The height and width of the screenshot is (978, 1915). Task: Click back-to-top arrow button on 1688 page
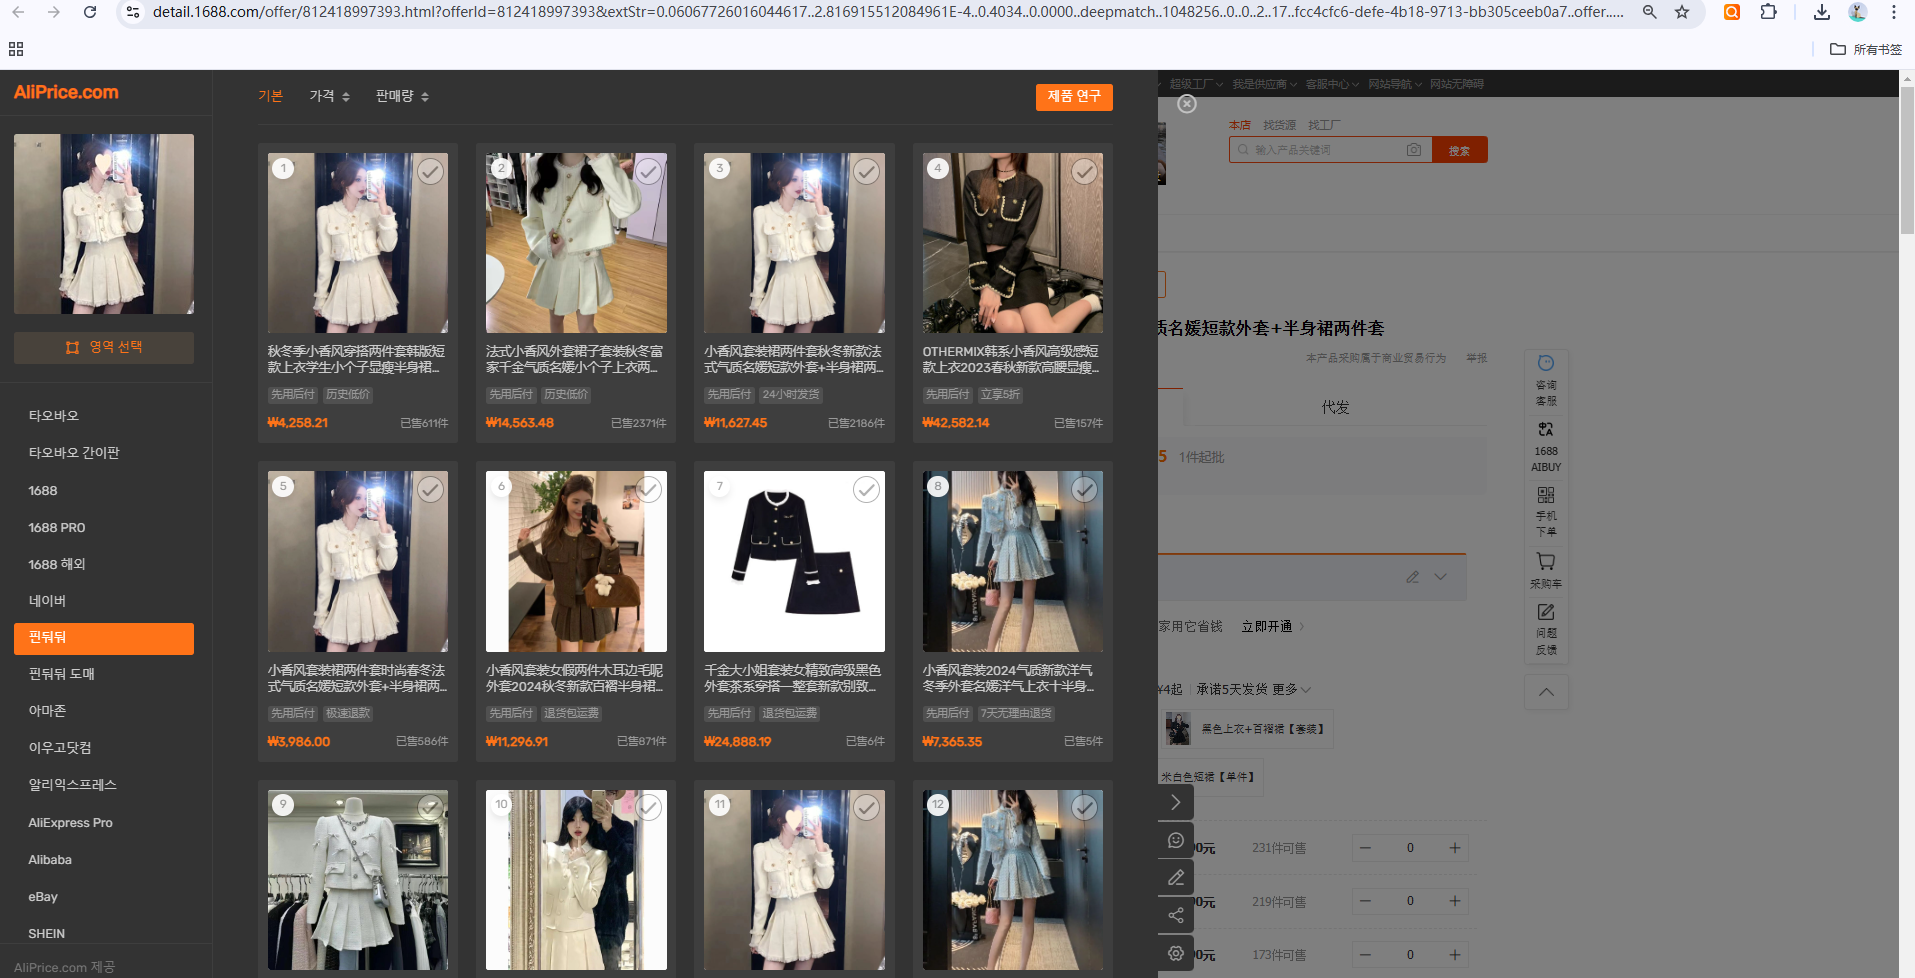(x=1546, y=692)
